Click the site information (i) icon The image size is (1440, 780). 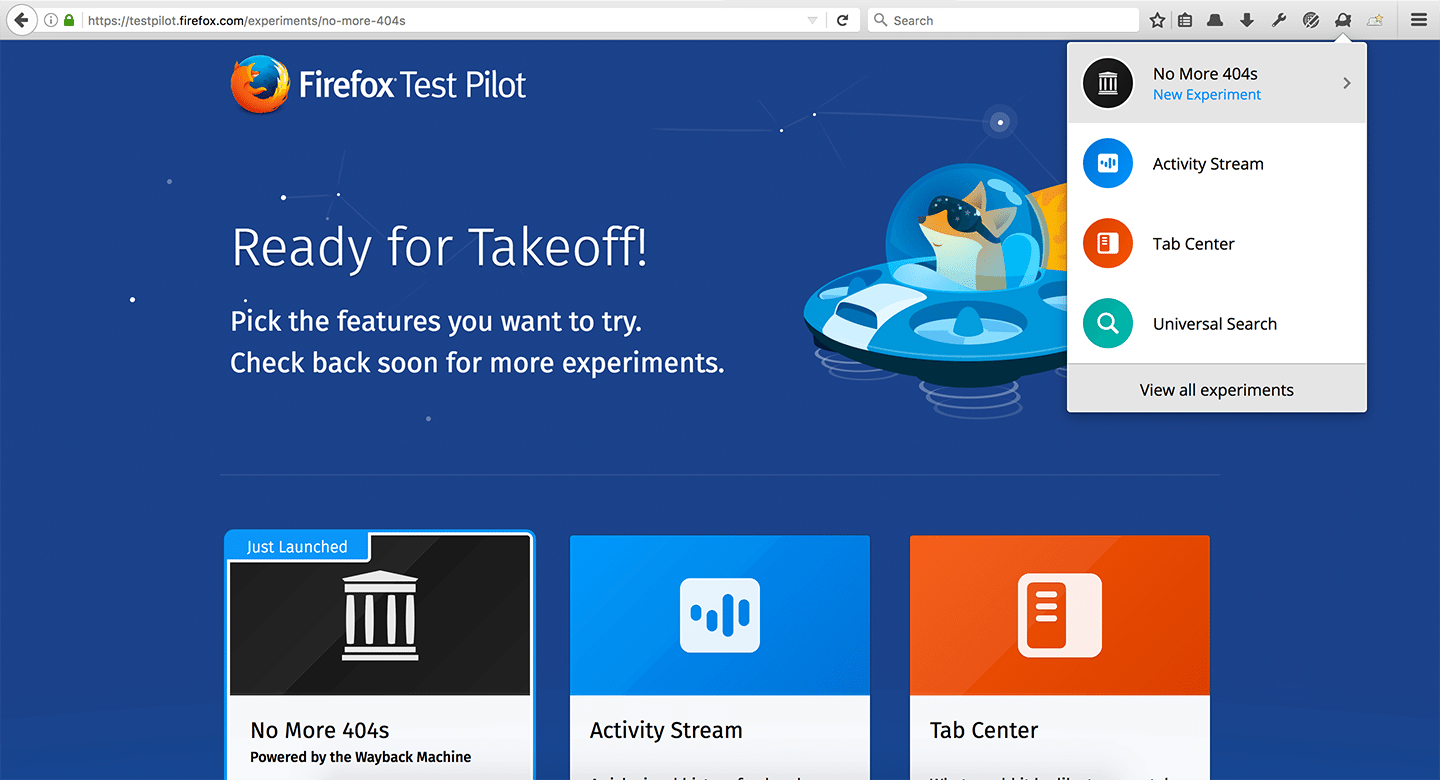tap(51, 20)
